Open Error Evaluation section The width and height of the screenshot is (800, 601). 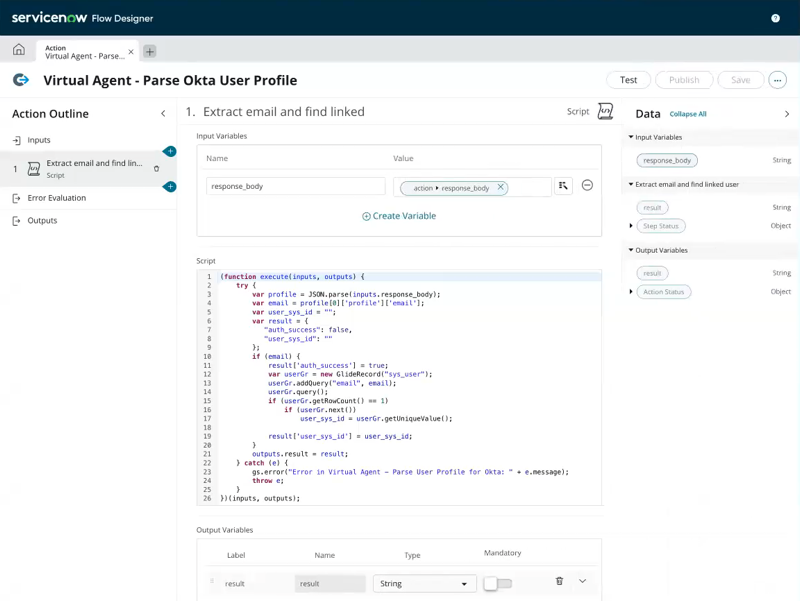[x=57, y=198]
